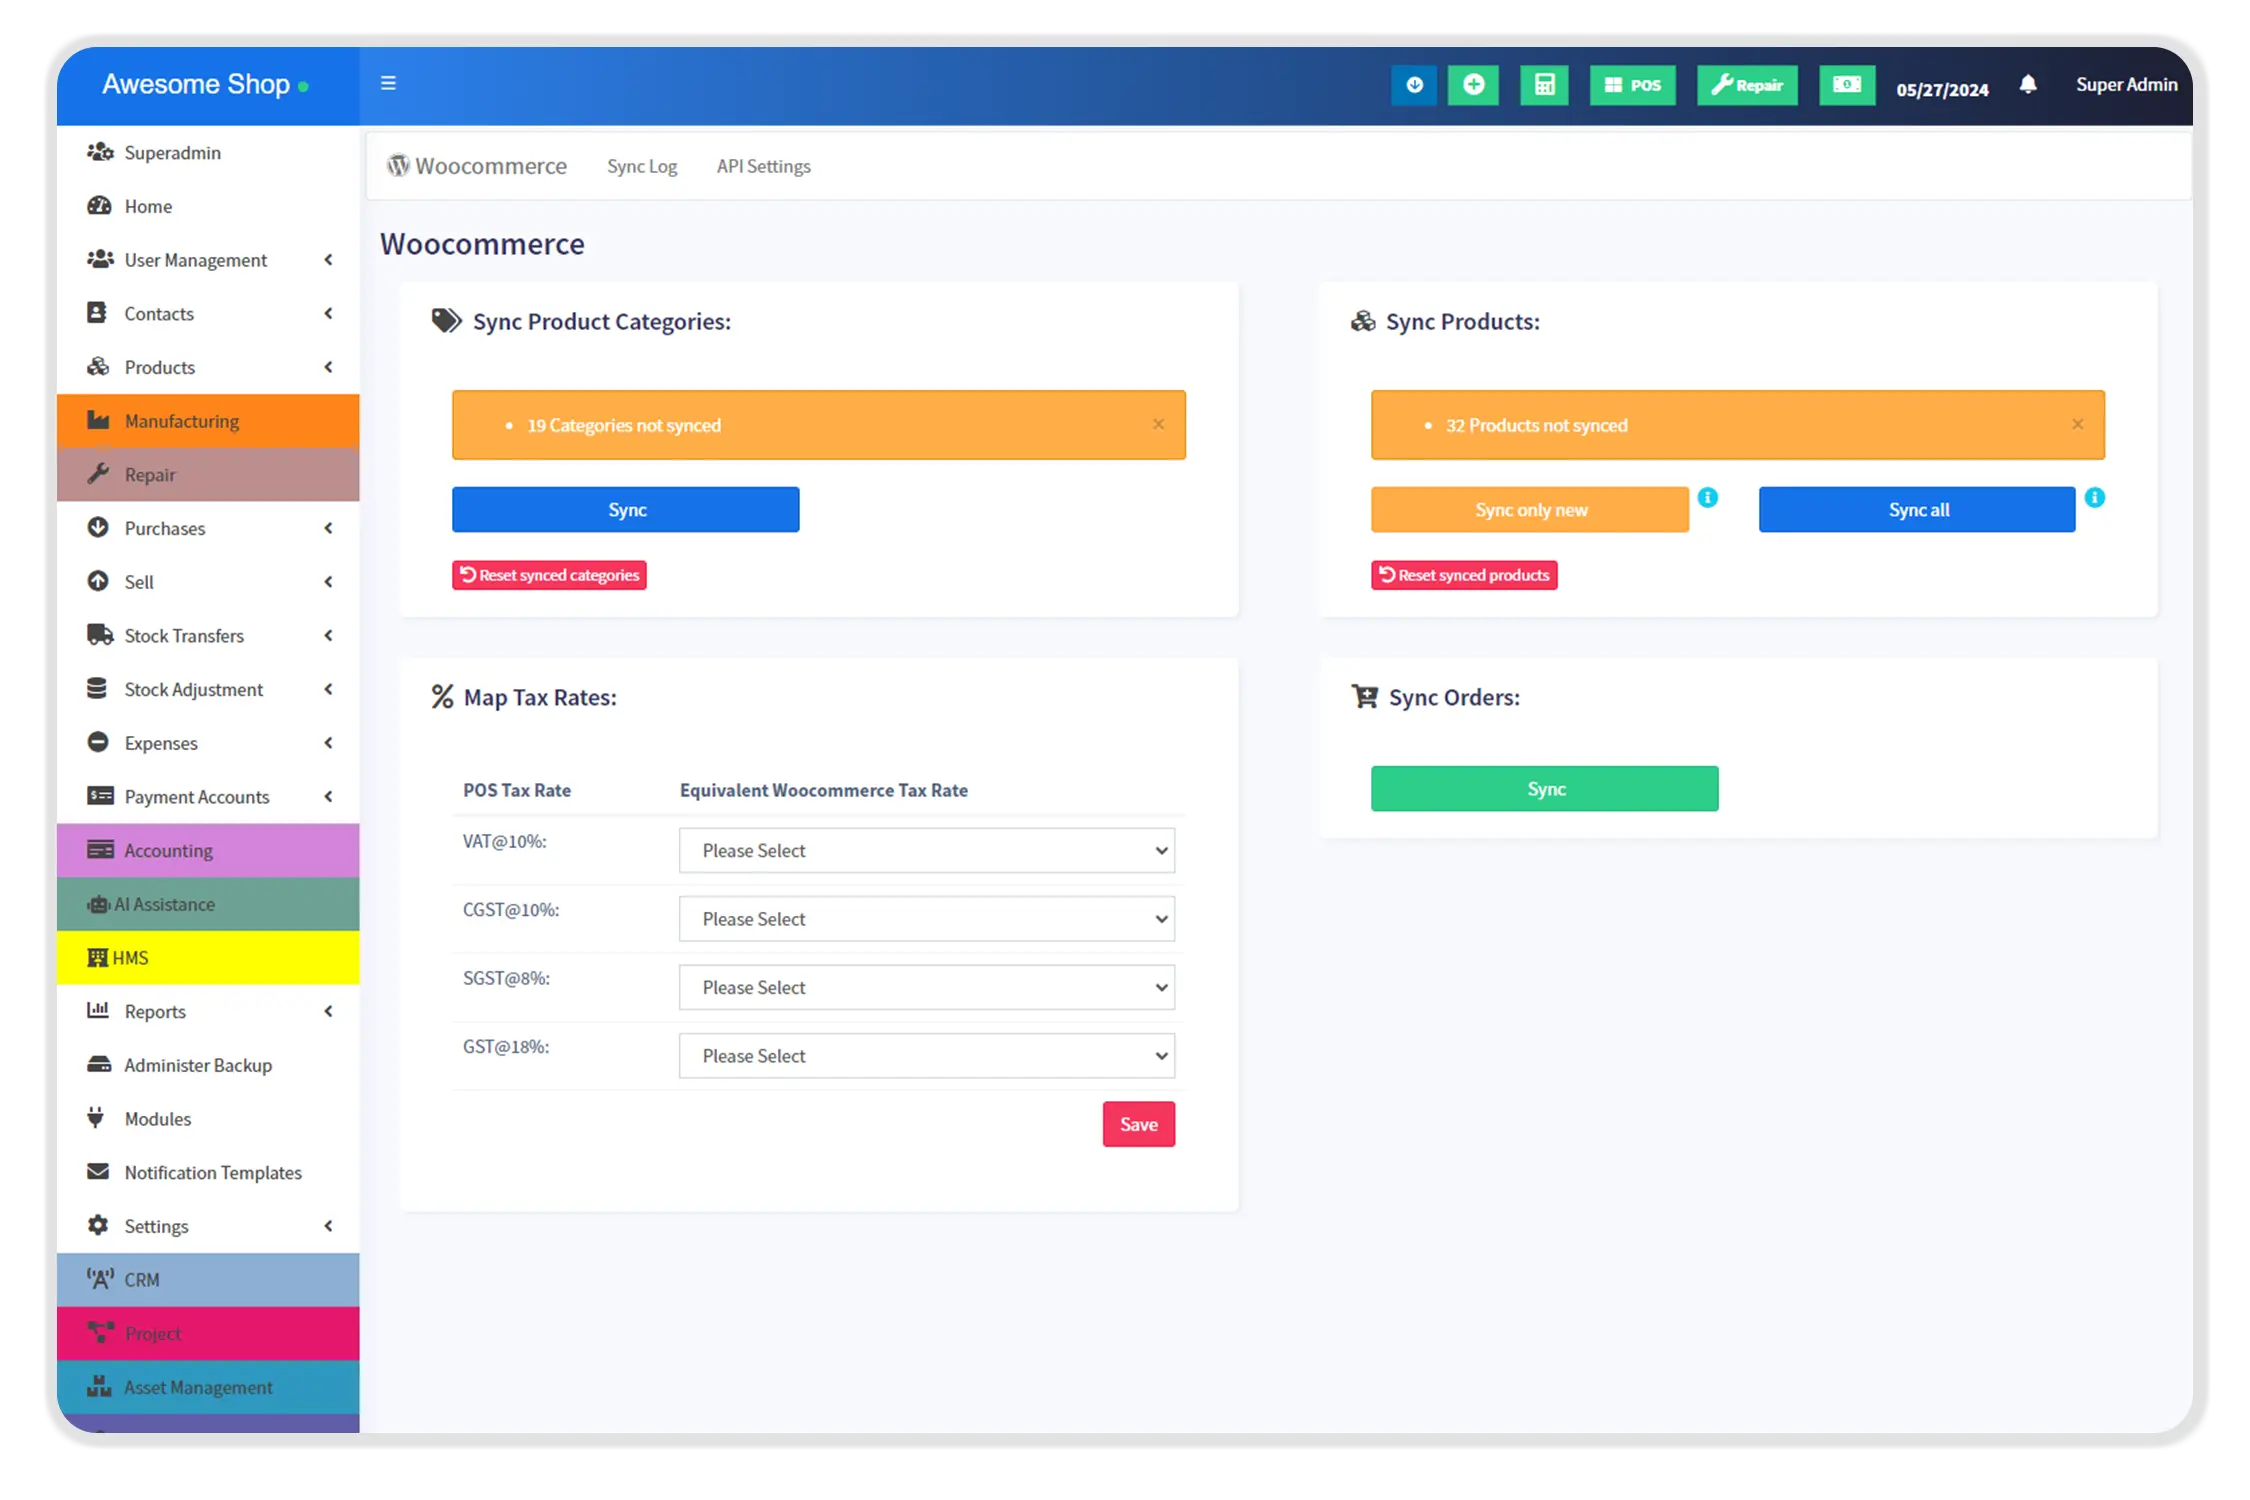The height and width of the screenshot is (1500, 2250).
Task: Click the cart icon by Sync Orders
Action: pos(1365,696)
